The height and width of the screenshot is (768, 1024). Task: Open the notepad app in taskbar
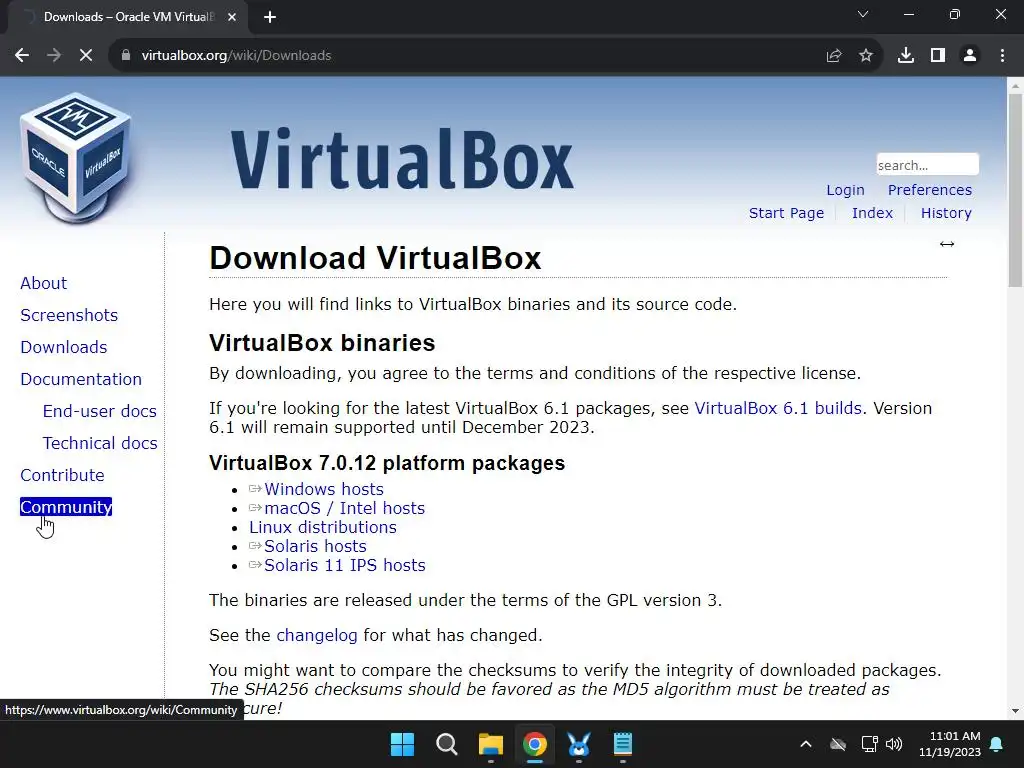coord(622,744)
